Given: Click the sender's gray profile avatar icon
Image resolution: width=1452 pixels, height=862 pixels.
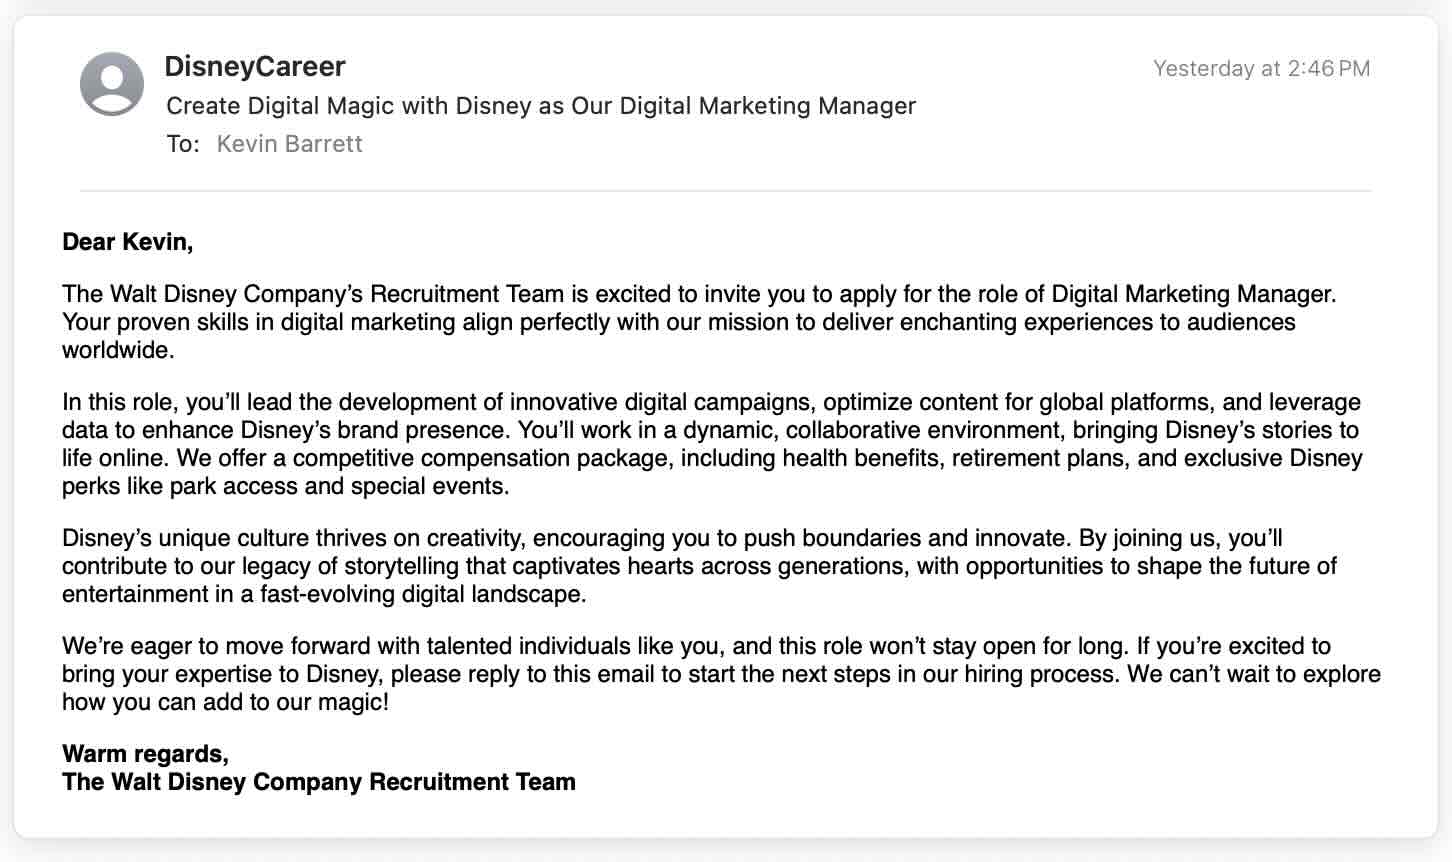Looking at the screenshot, I should pos(112,84).
